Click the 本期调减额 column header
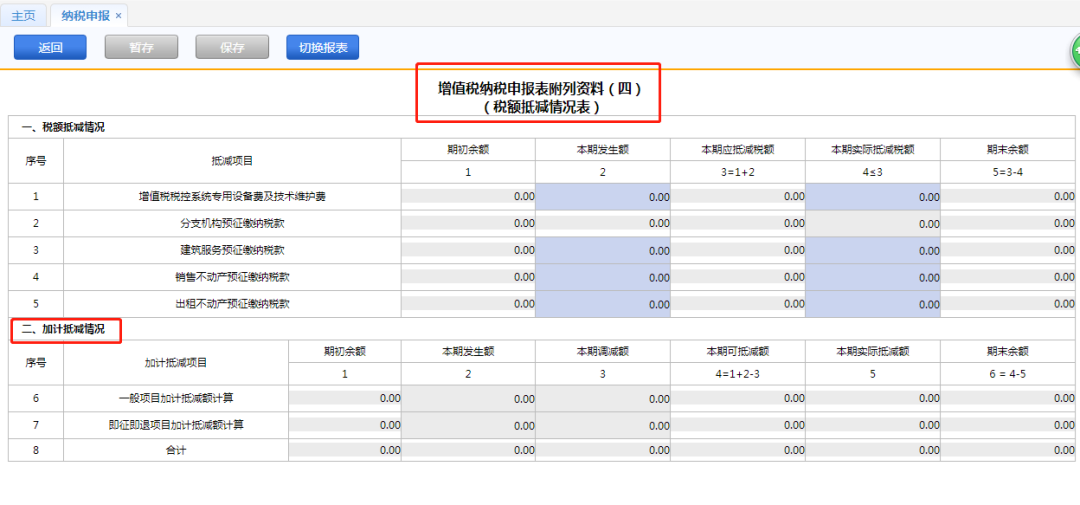Screen dimensions: 1080x505 [603, 351]
